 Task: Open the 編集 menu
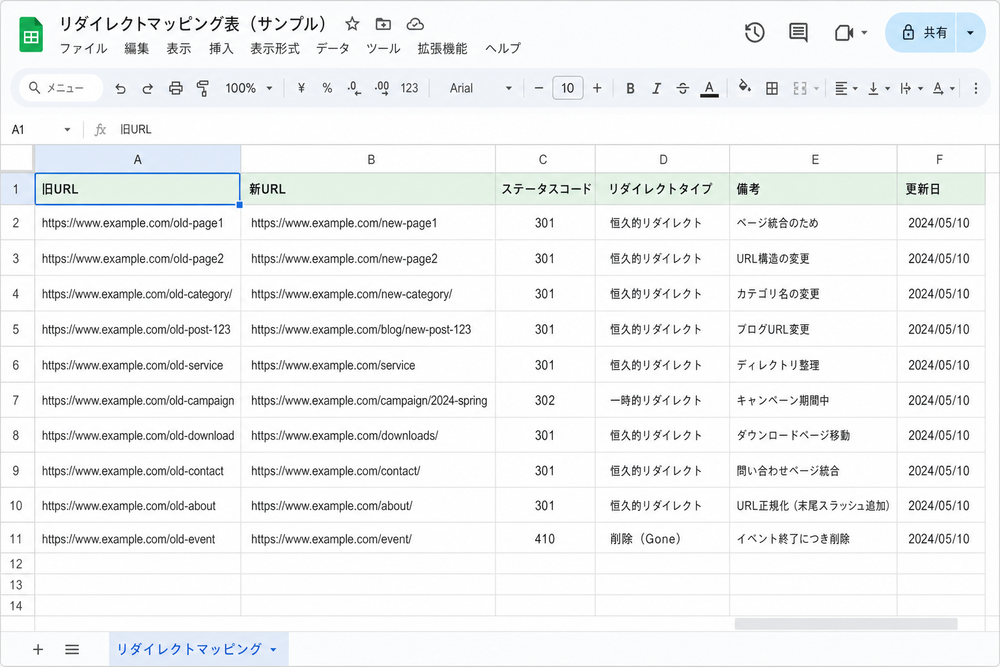[x=136, y=48]
